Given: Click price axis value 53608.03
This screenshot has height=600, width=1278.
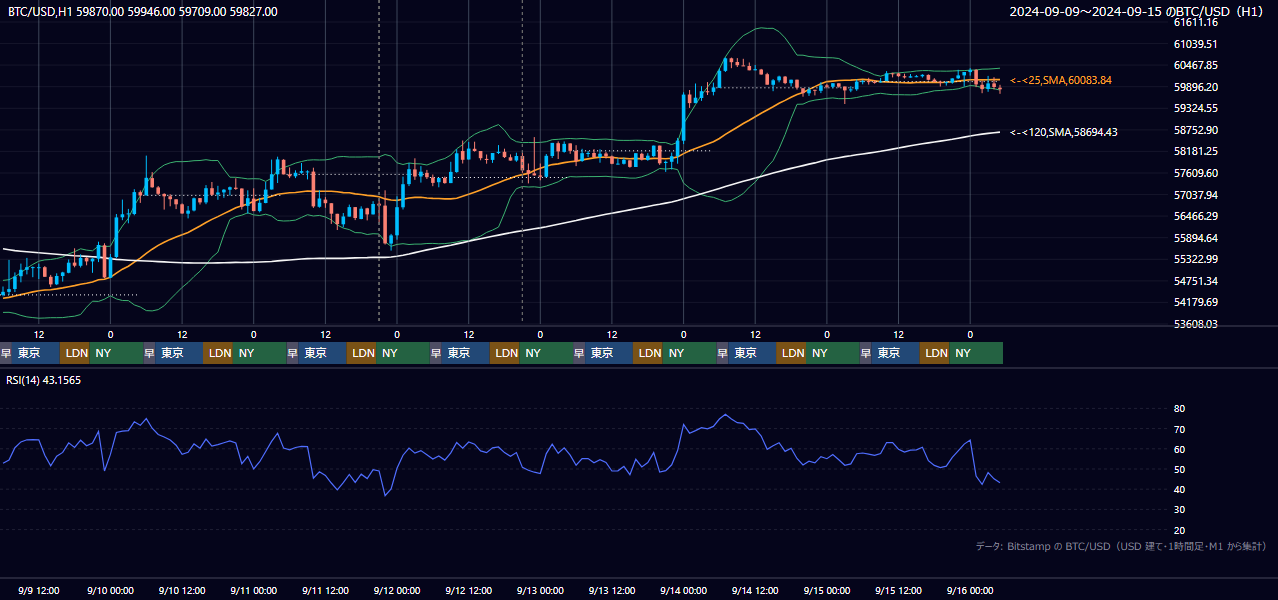Looking at the screenshot, I should 1195,324.
